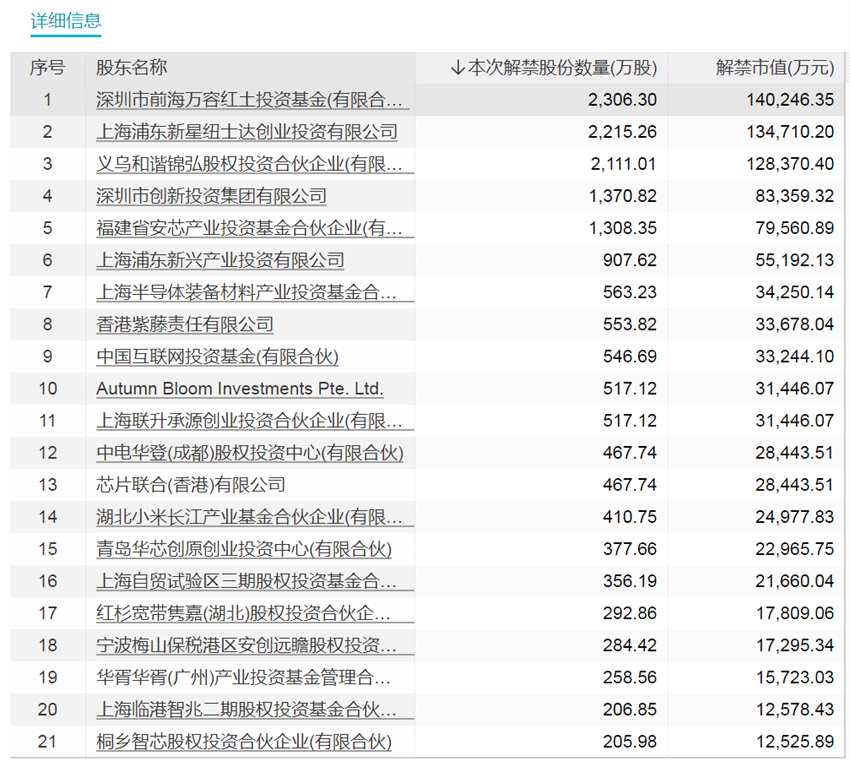Open the link 中电华登(成都)股权投资中心
The image size is (850, 761).
[245, 453]
